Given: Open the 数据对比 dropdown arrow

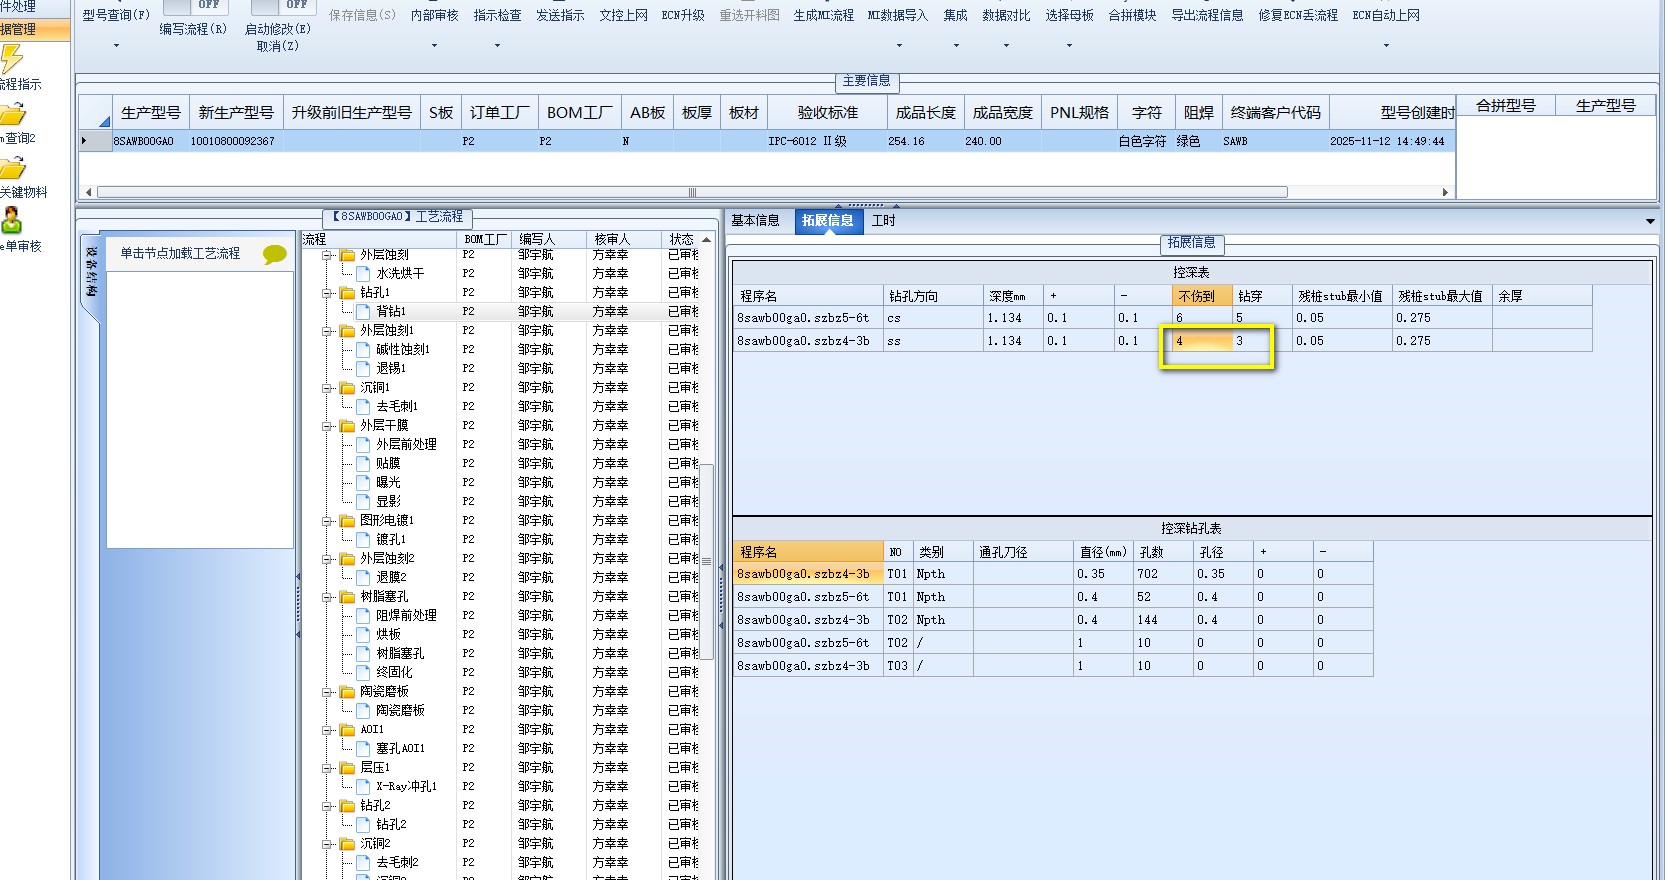Looking at the screenshot, I should [x=1006, y=46].
